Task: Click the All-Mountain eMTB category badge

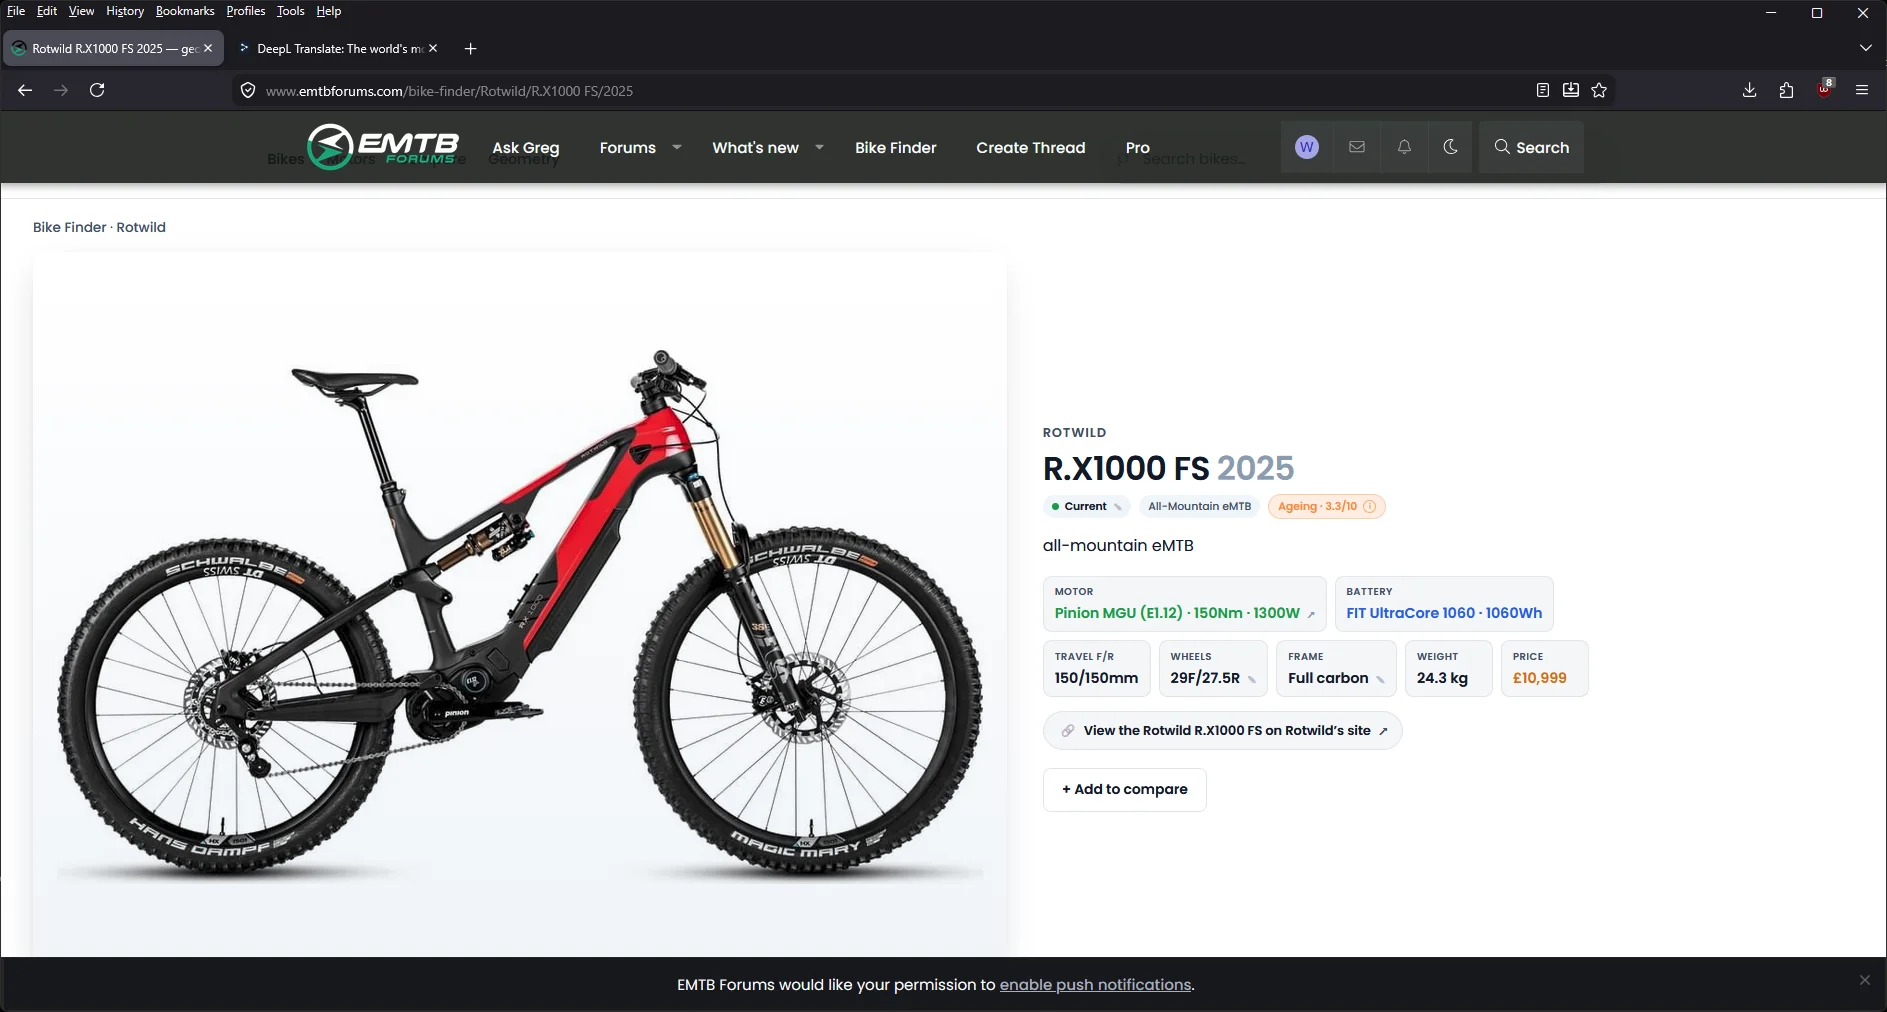Action: [x=1199, y=506]
